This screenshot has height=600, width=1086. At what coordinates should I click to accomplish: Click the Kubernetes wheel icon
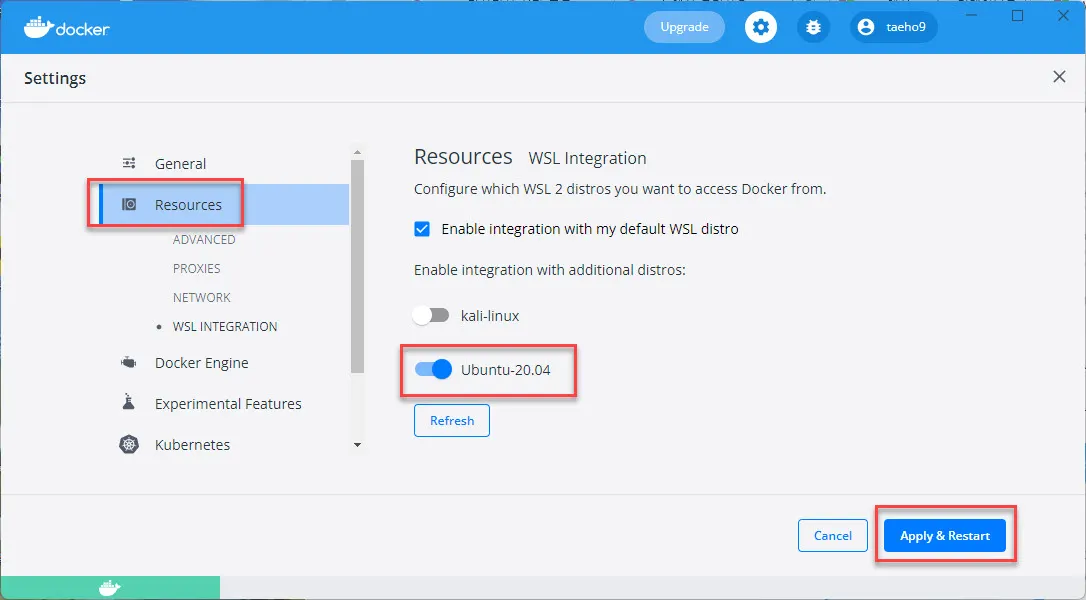(128, 444)
